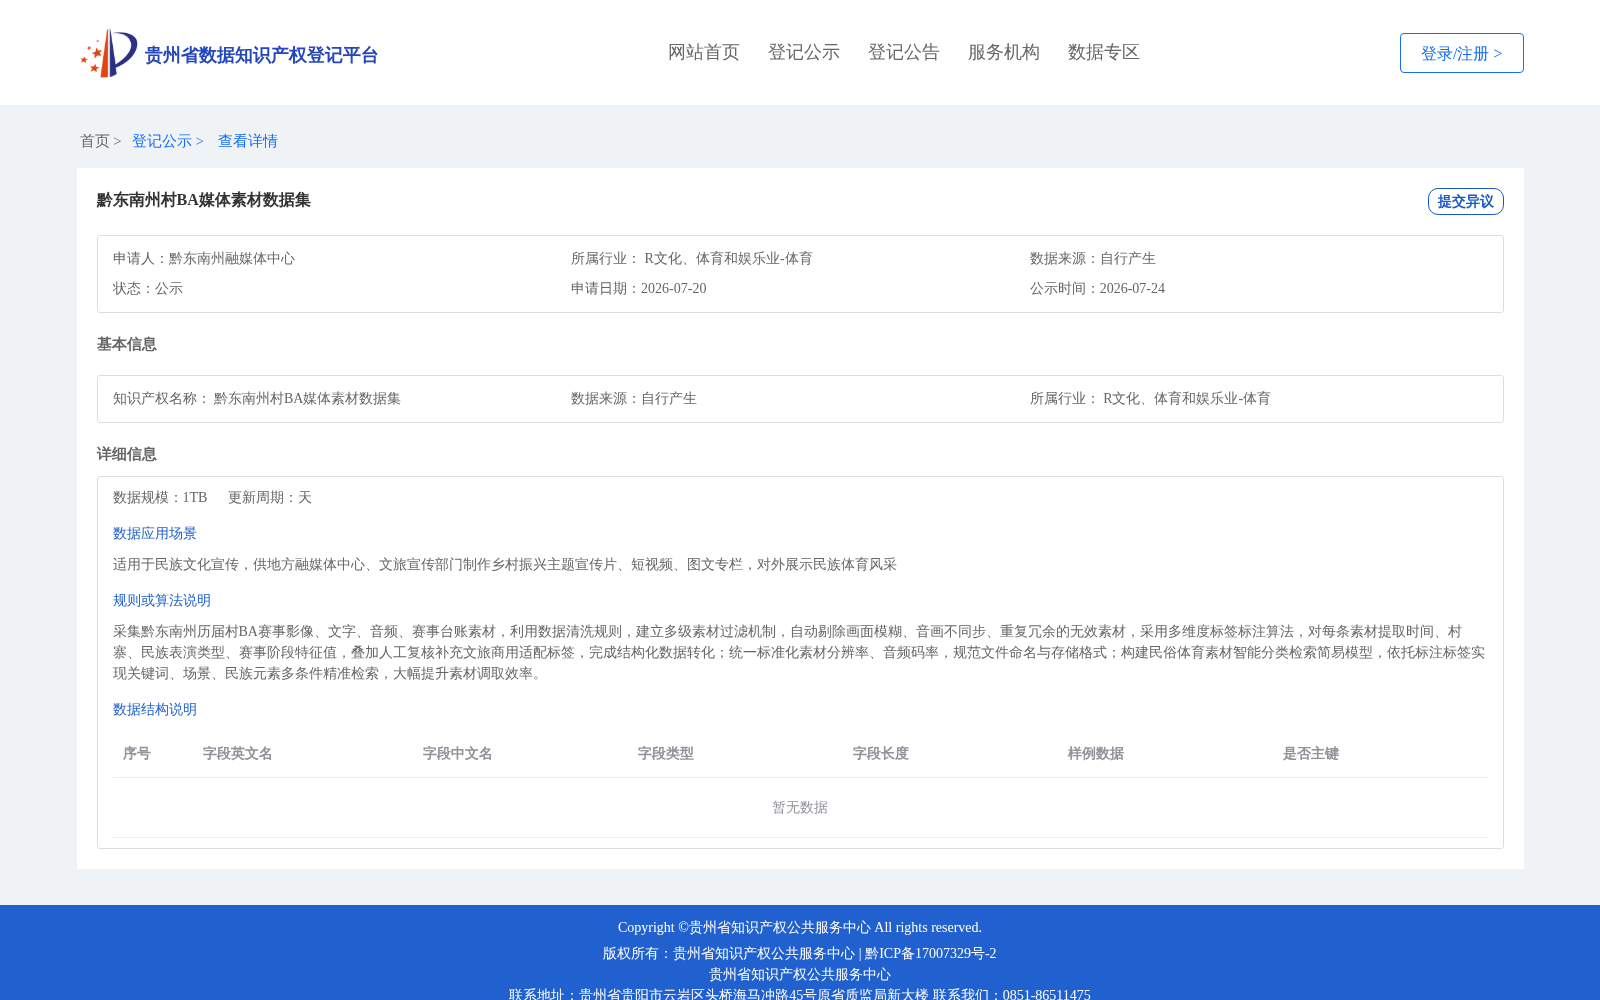Click the 采集黔东南州历届村BA赛事影像 paragraph
Screen dimensions: 1600x1000
coord(800,652)
